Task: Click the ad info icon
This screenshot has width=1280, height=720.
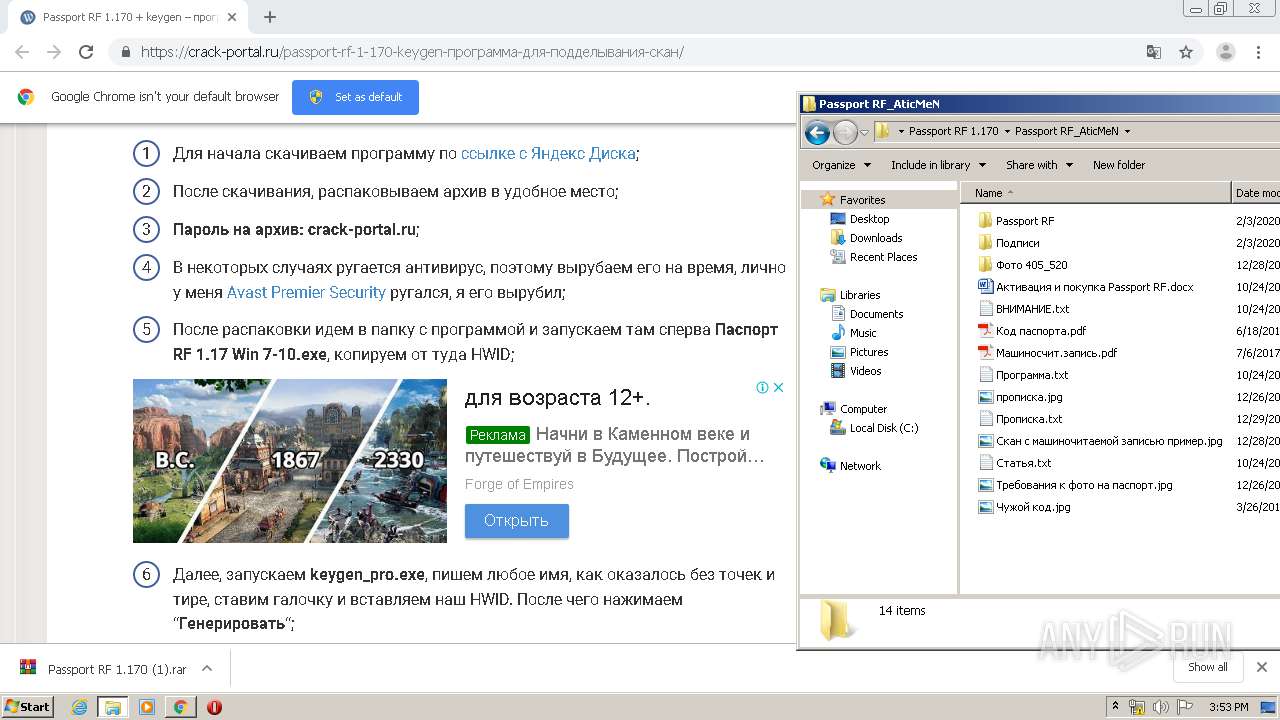Action: pyautogui.click(x=762, y=387)
